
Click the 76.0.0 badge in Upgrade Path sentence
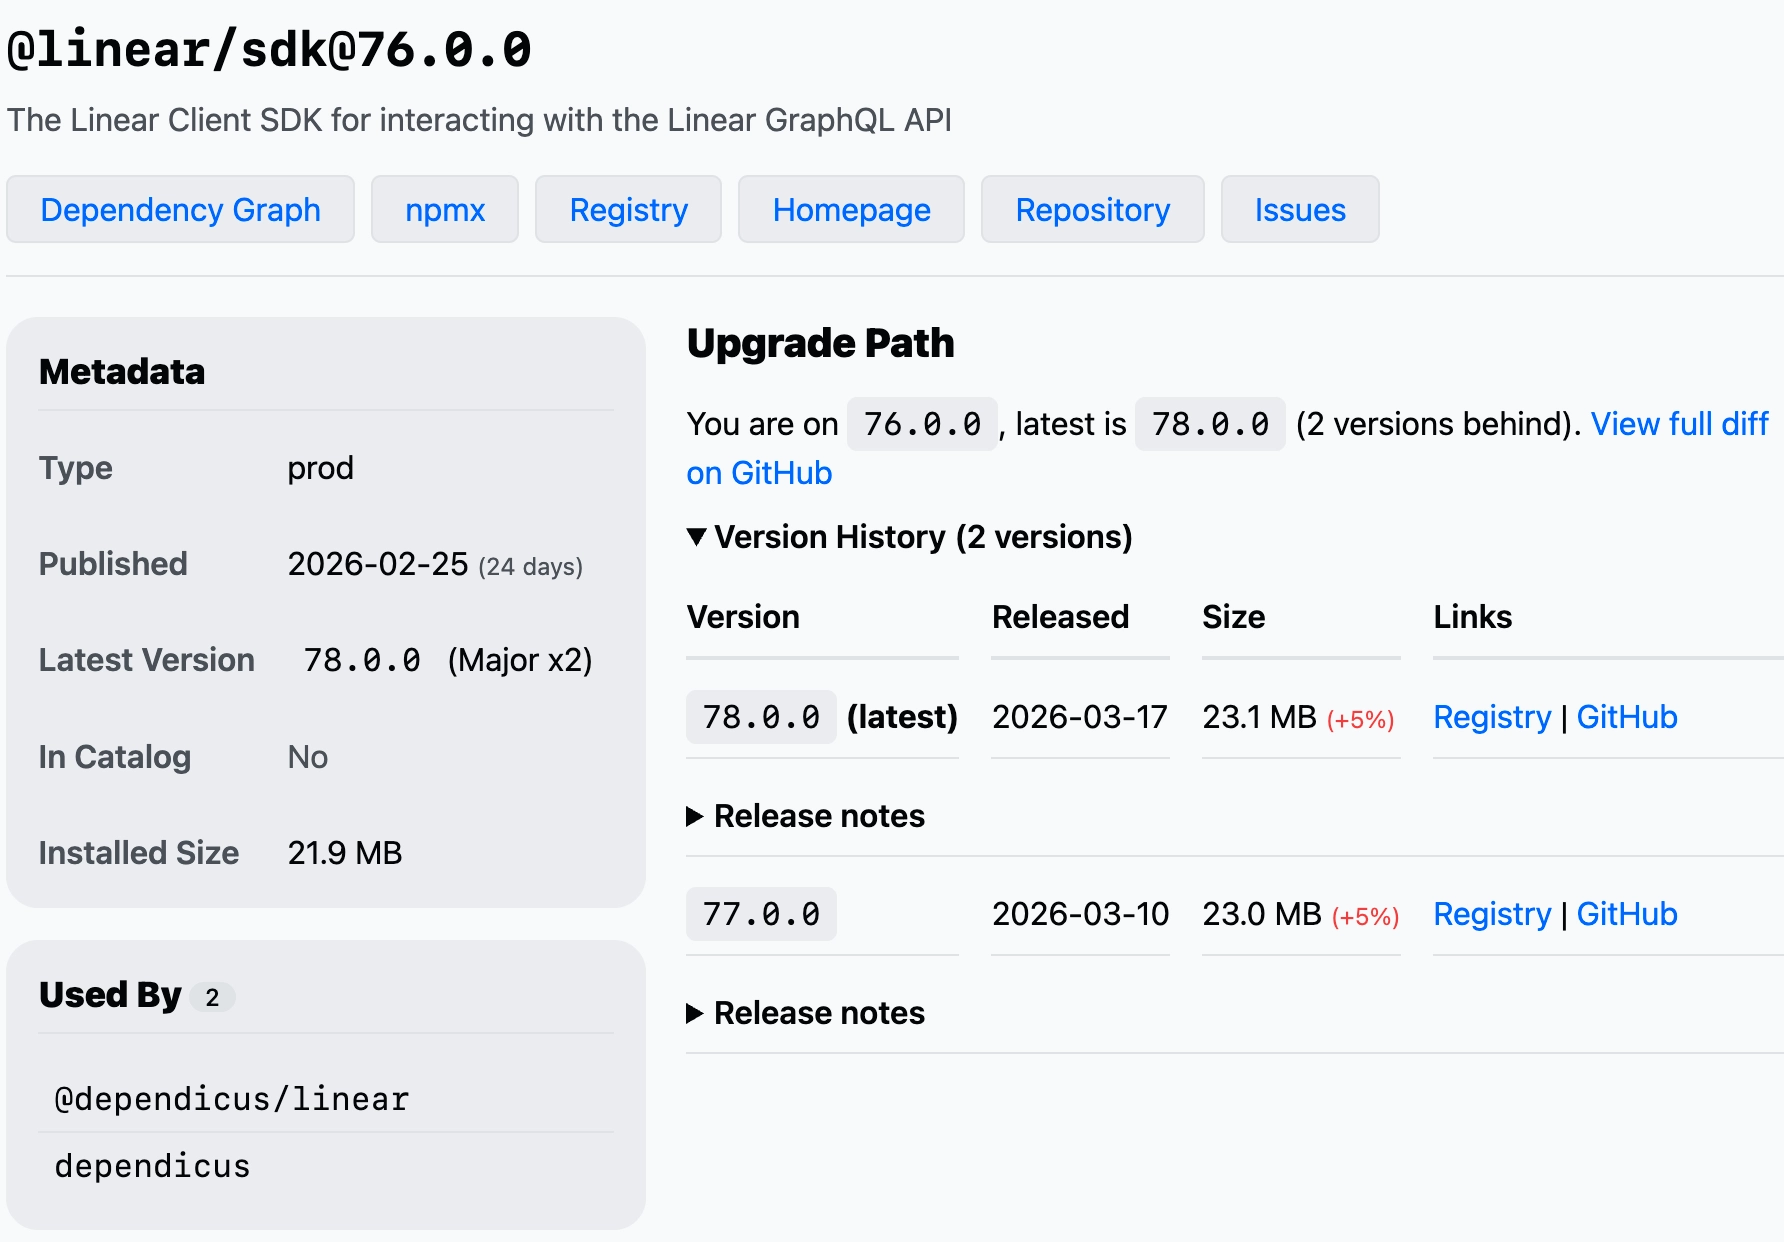(922, 424)
